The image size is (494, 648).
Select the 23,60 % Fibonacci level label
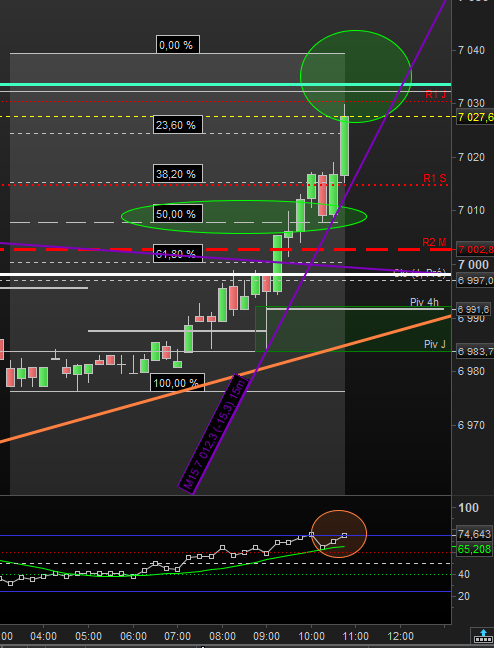coord(178,124)
